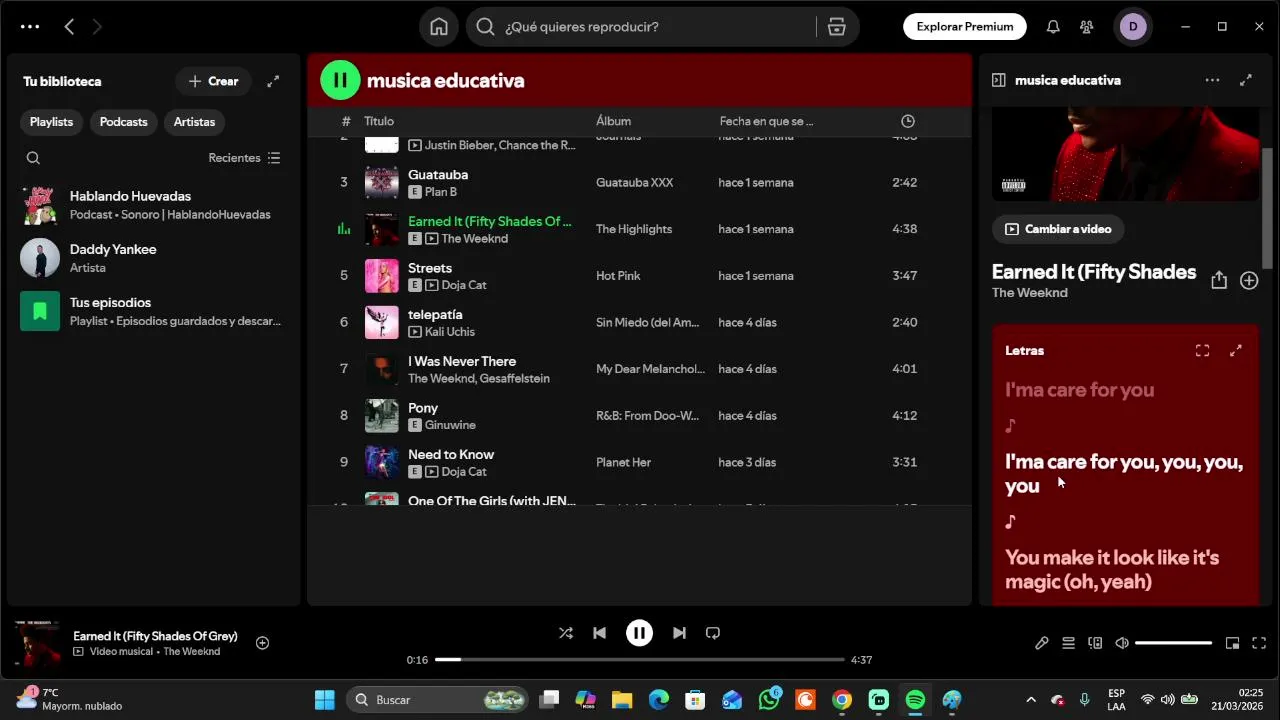1280x720 pixels.
Task: Open Tus episodios playlist
Action: click(153, 311)
